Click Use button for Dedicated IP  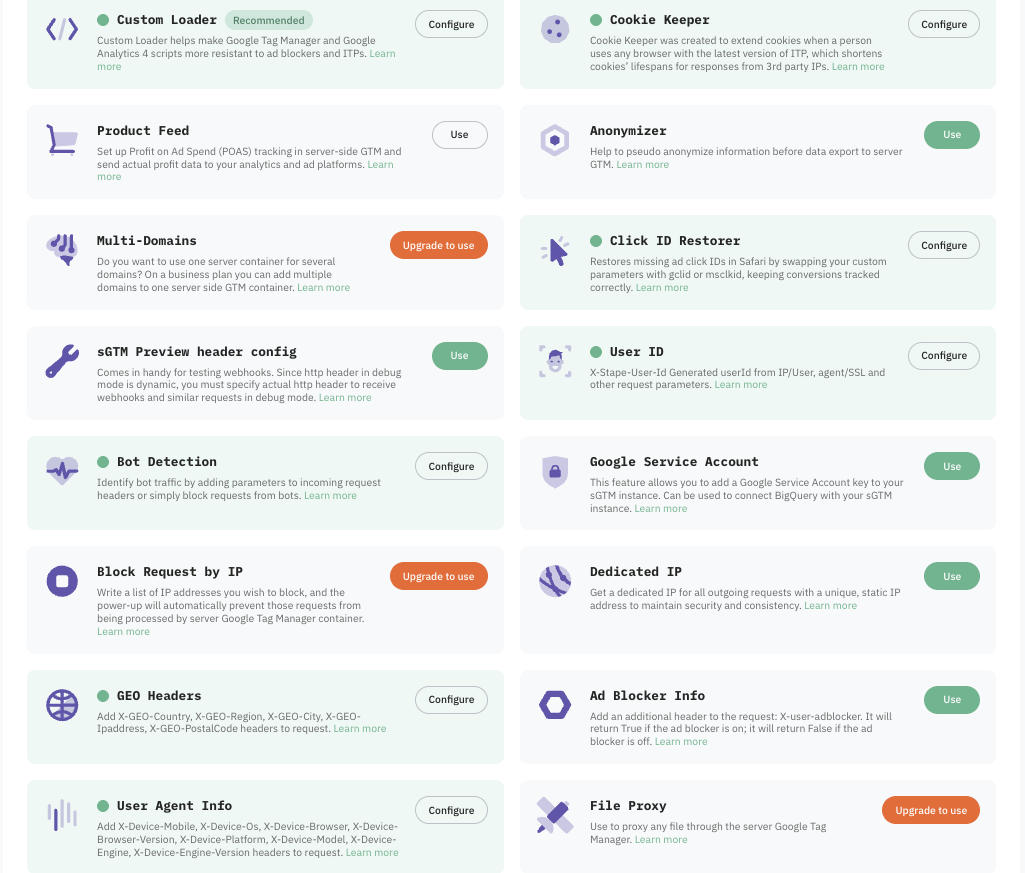tap(951, 576)
